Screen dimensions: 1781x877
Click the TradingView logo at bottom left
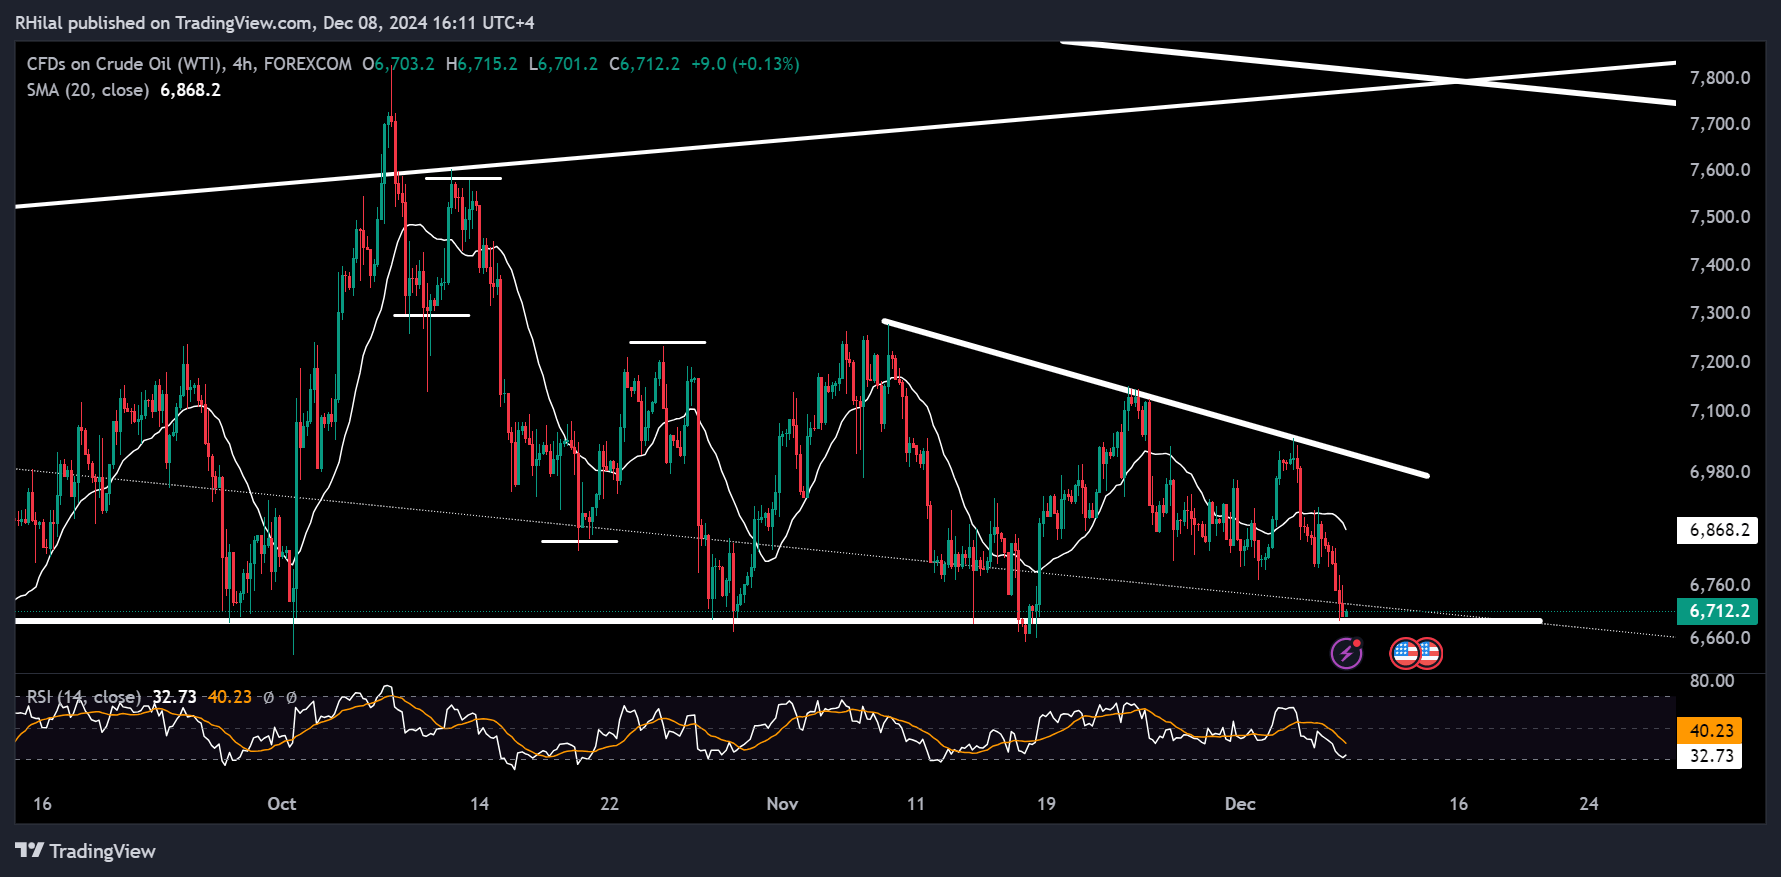coord(86,851)
